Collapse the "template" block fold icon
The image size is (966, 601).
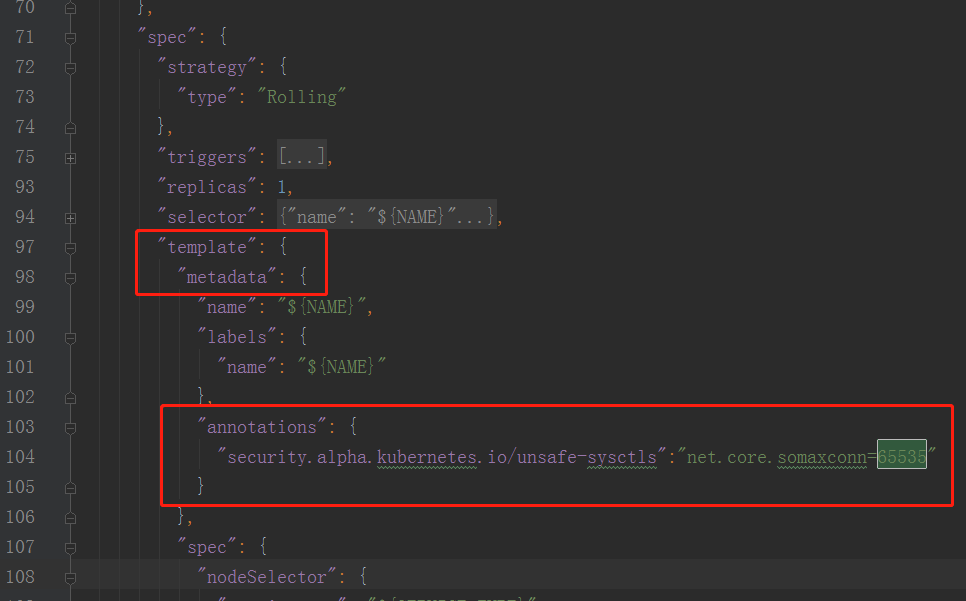[x=70, y=248]
